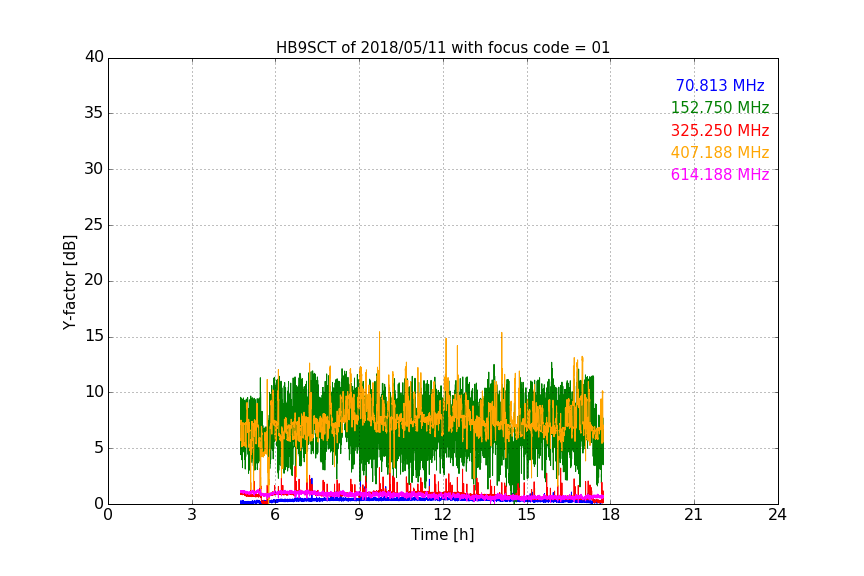This screenshot has height=576, width=864.
Task: Click the 'Time [h]' axis label
Action: click(442, 535)
